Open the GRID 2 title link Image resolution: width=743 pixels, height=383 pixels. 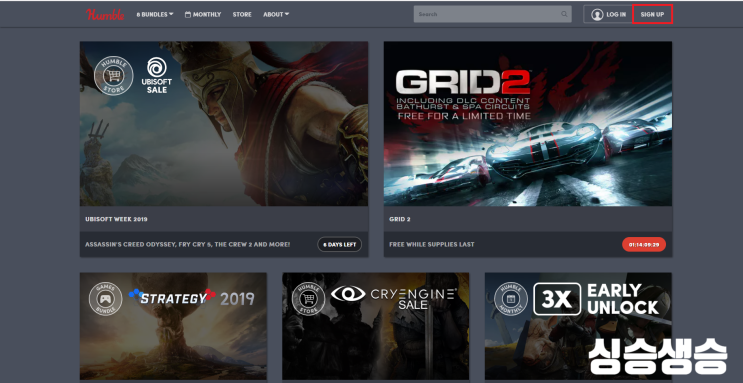[400, 219]
